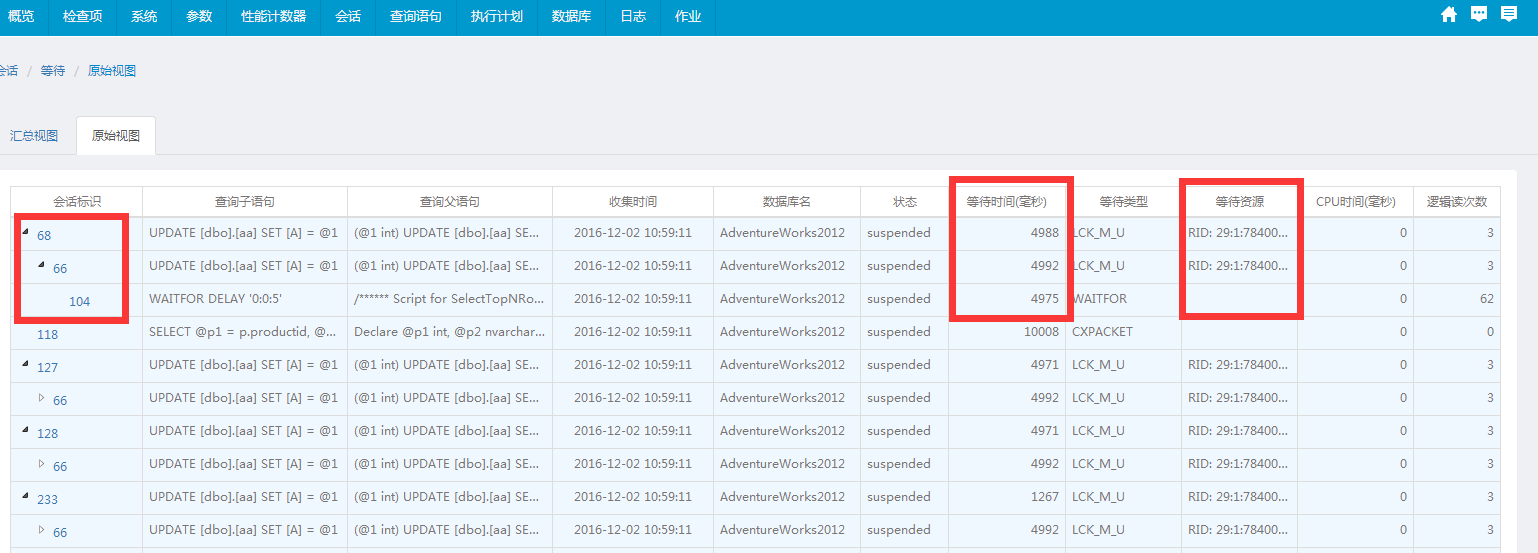Open the 检查项 menu item
This screenshot has width=1538, height=553.
82,17
